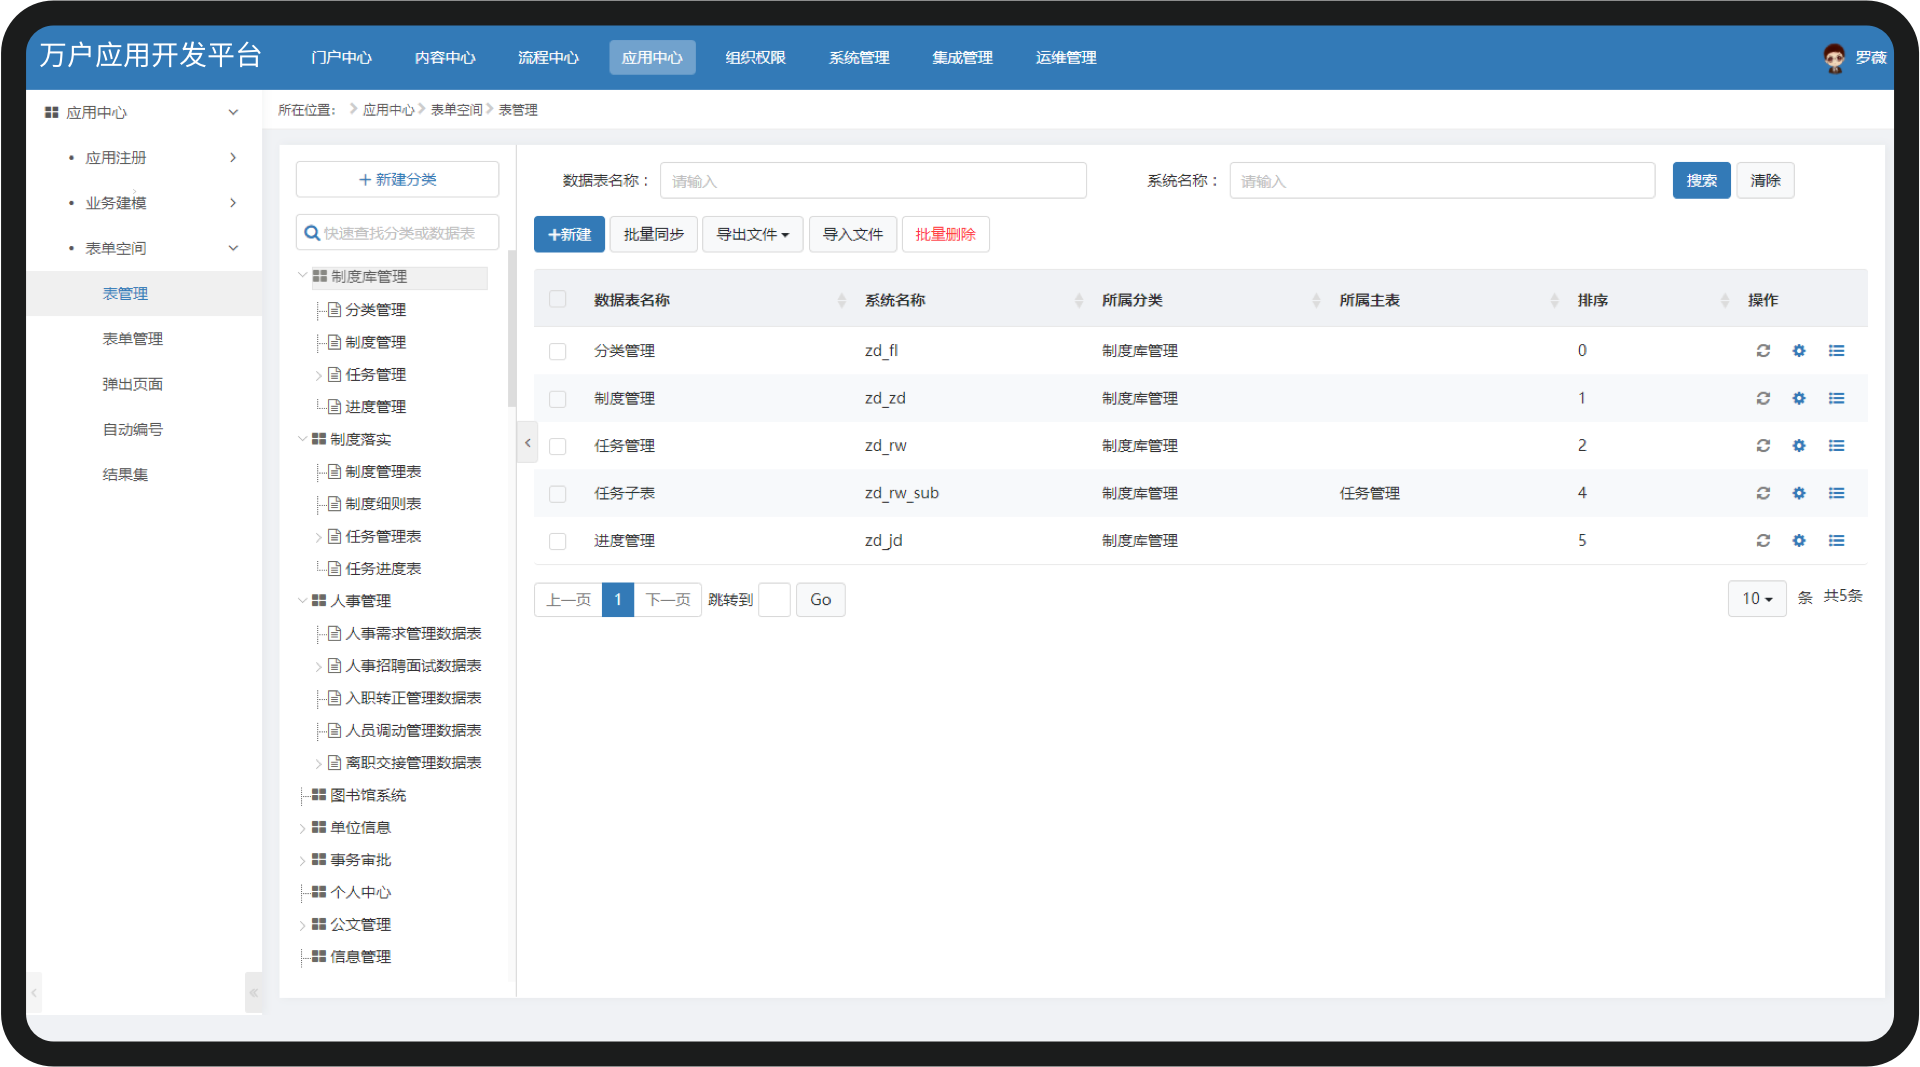Focus the 数据表名称 input field
Screen dimensions: 1920x1067
pos(873,181)
